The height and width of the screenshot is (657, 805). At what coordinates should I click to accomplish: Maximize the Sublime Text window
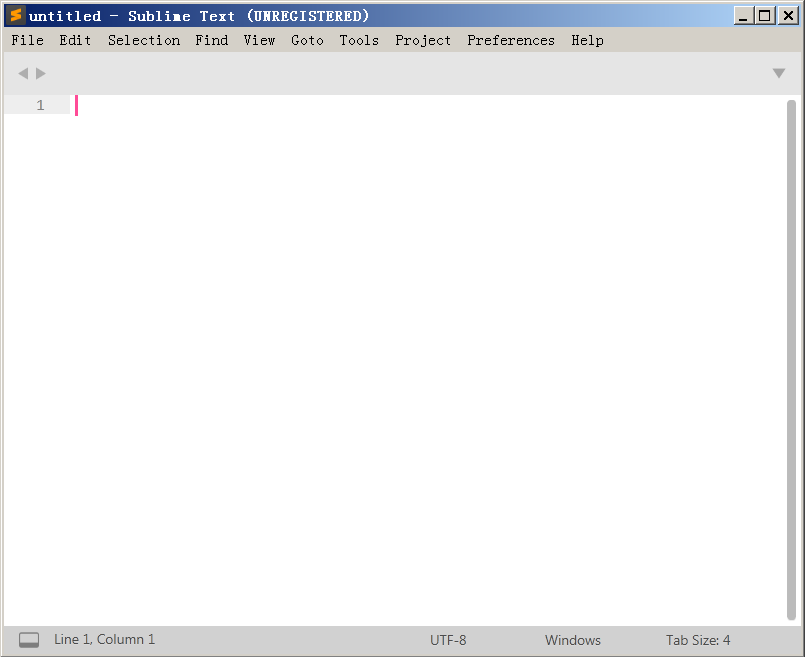click(764, 16)
